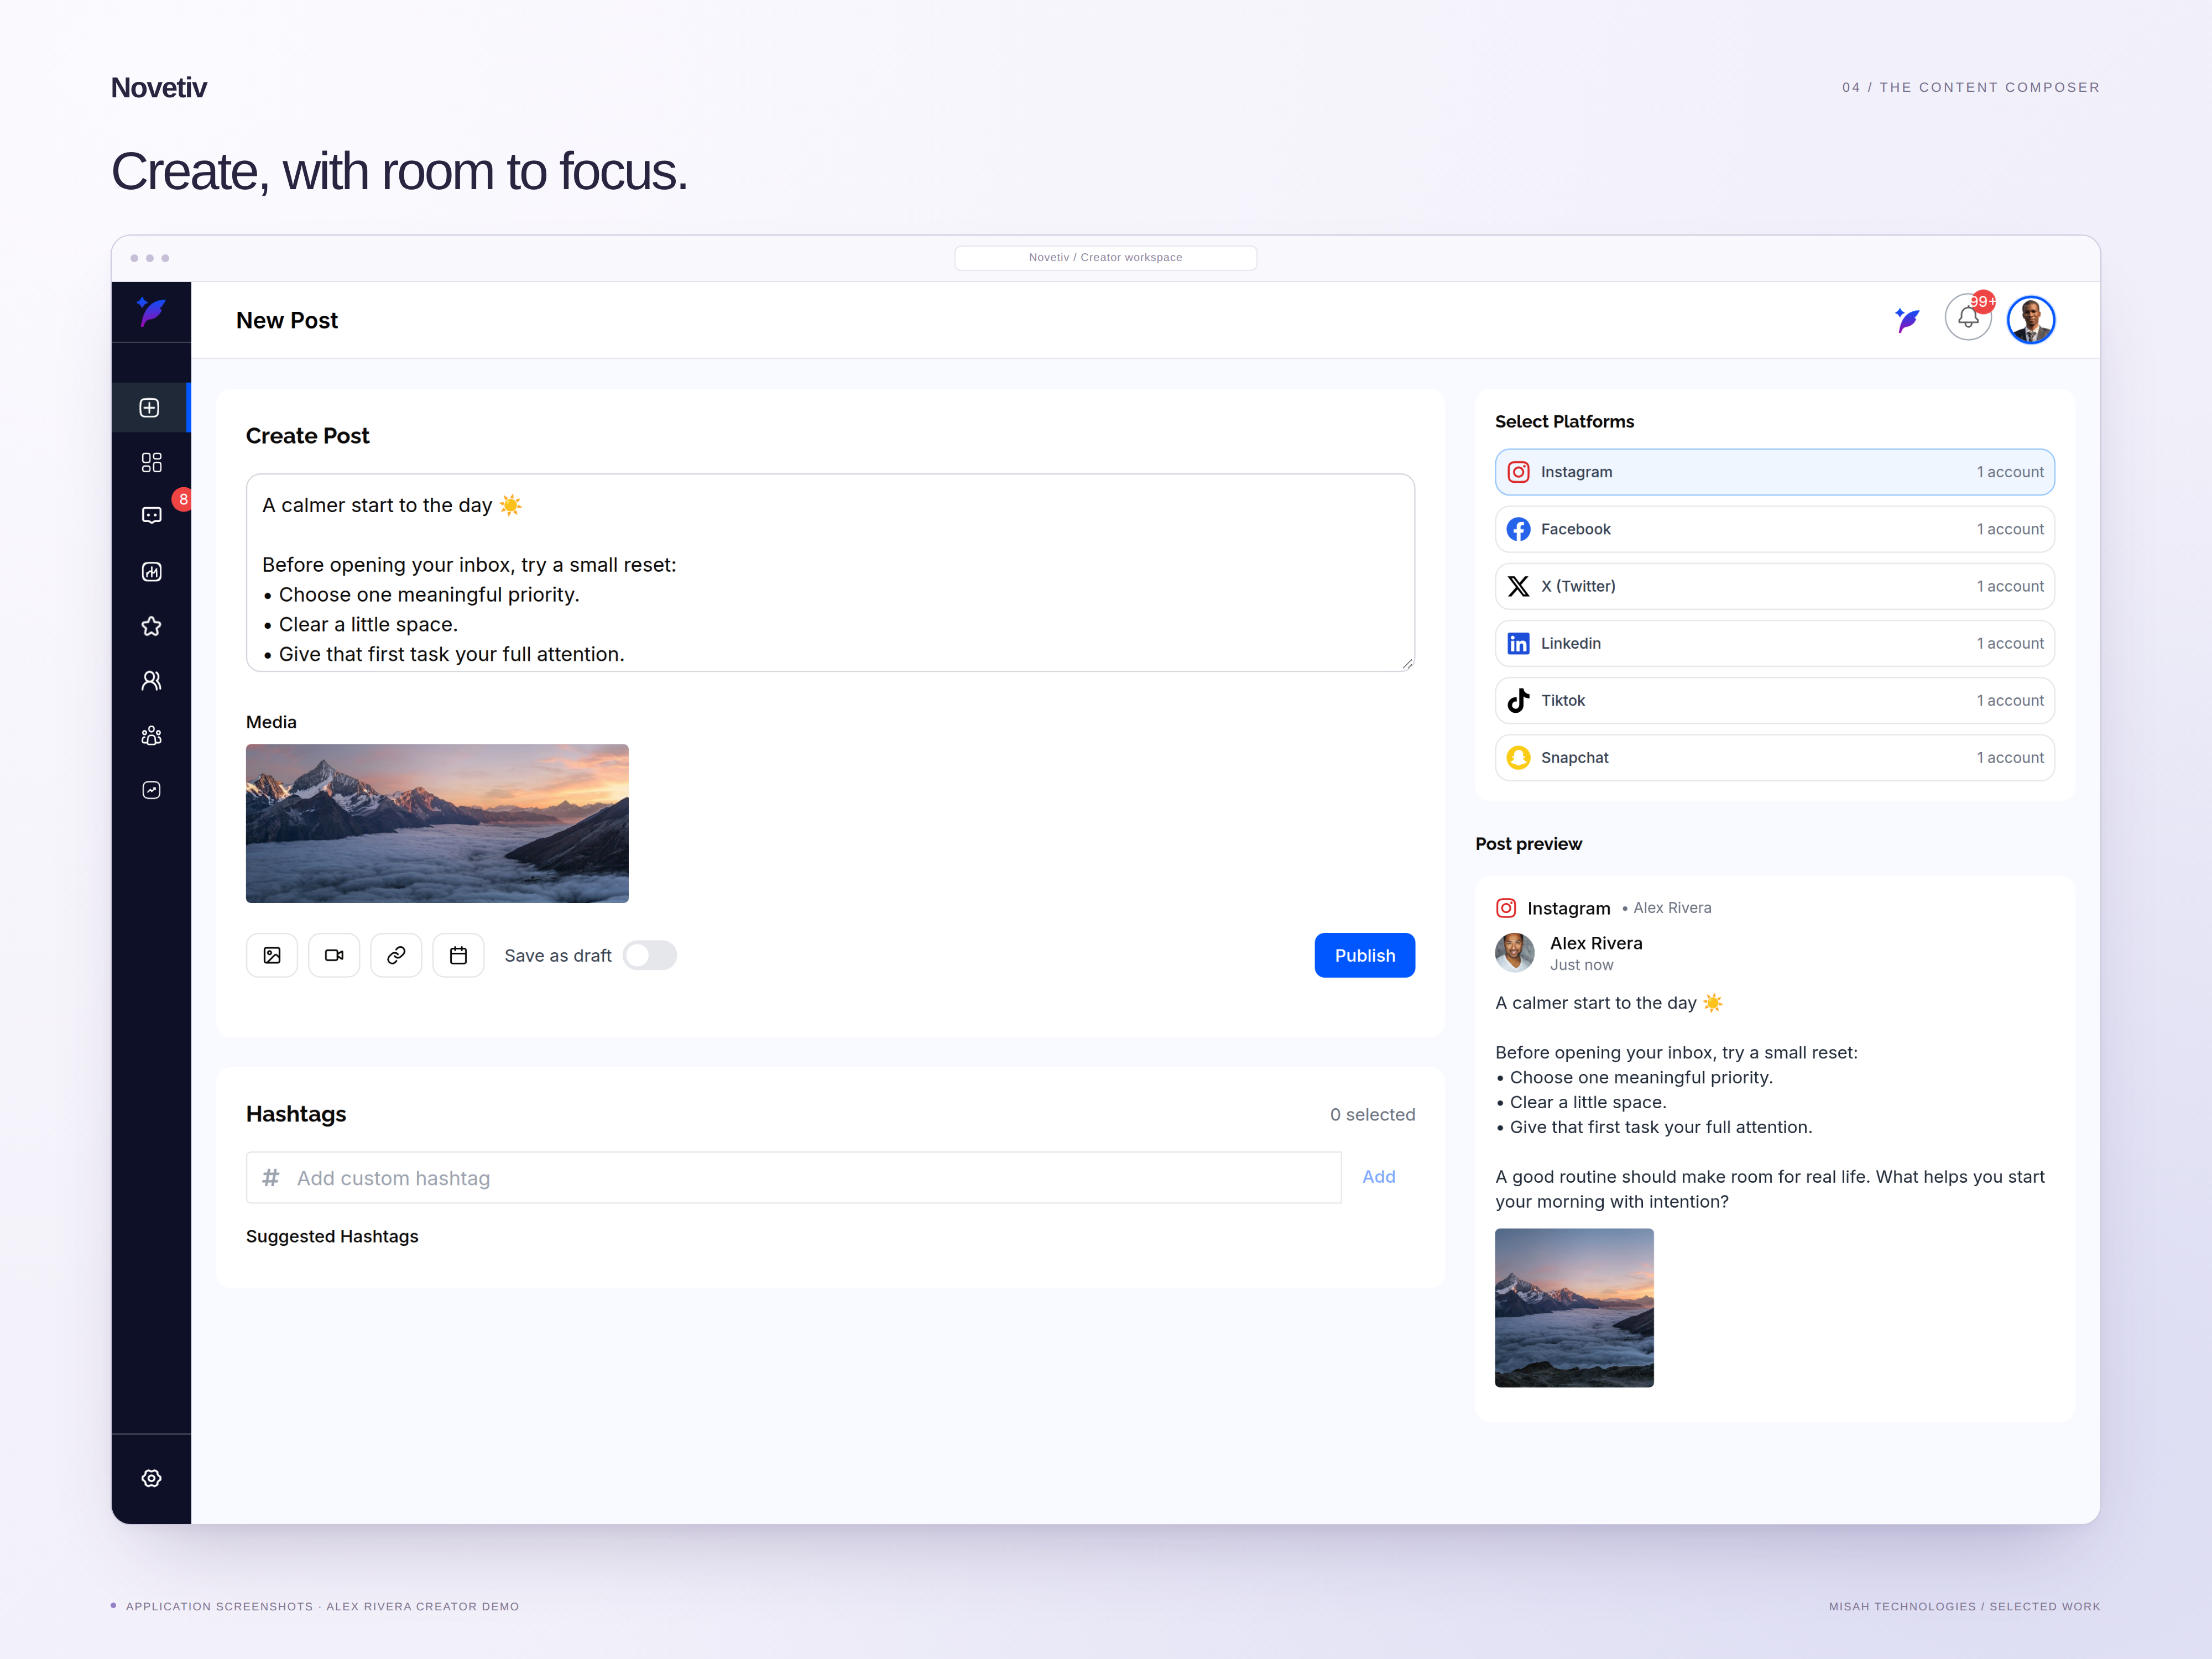2212x1659 pixels.
Task: Click the 'Suggested Hashtags' label
Action: point(332,1236)
